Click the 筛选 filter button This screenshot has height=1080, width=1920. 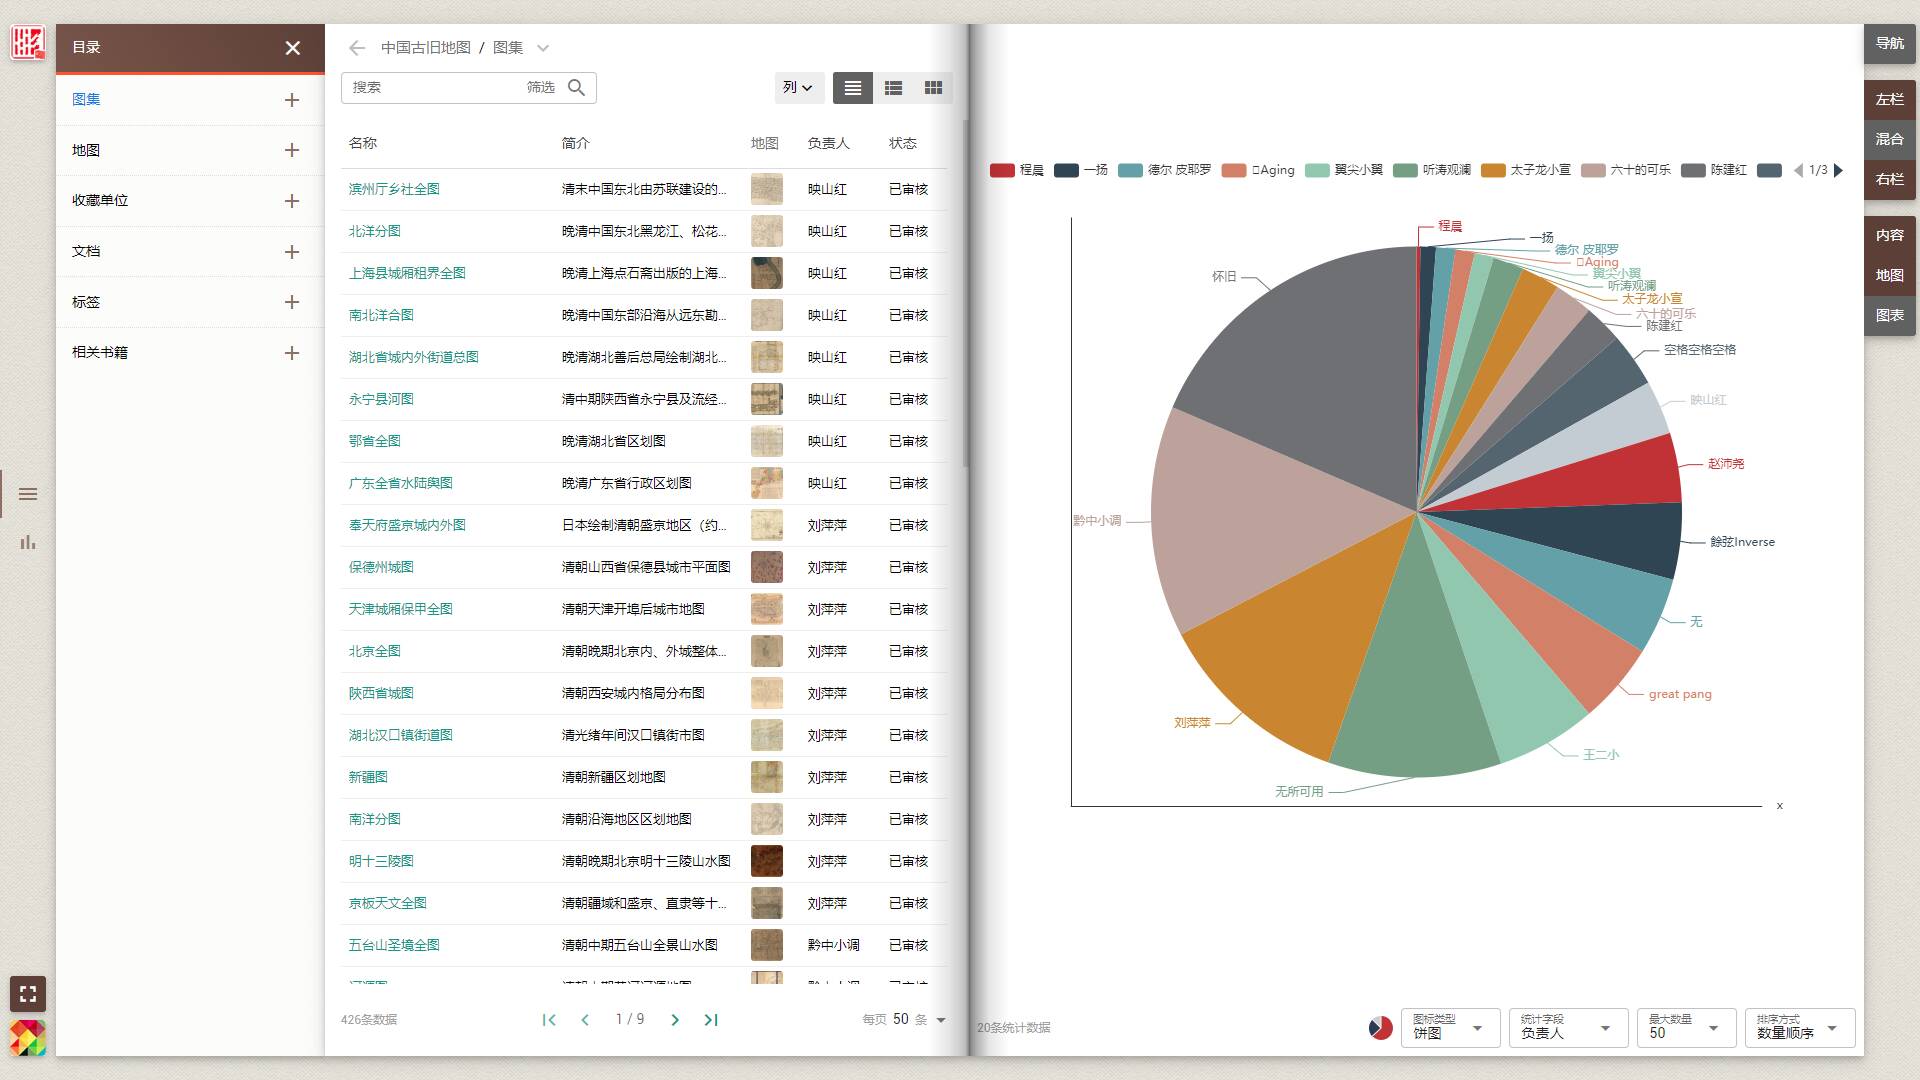pyautogui.click(x=540, y=88)
